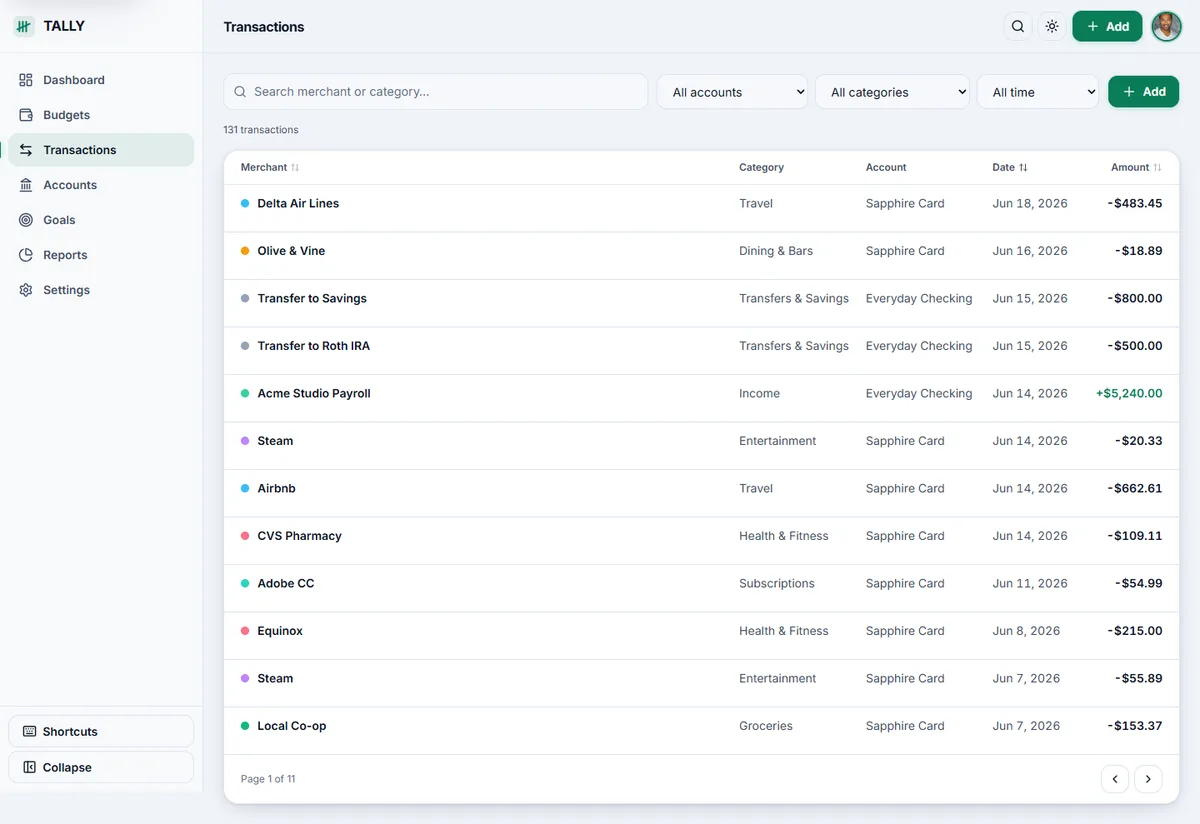Viewport: 1200px width, 824px height.
Task: Click the header Add button
Action: pos(1107,27)
